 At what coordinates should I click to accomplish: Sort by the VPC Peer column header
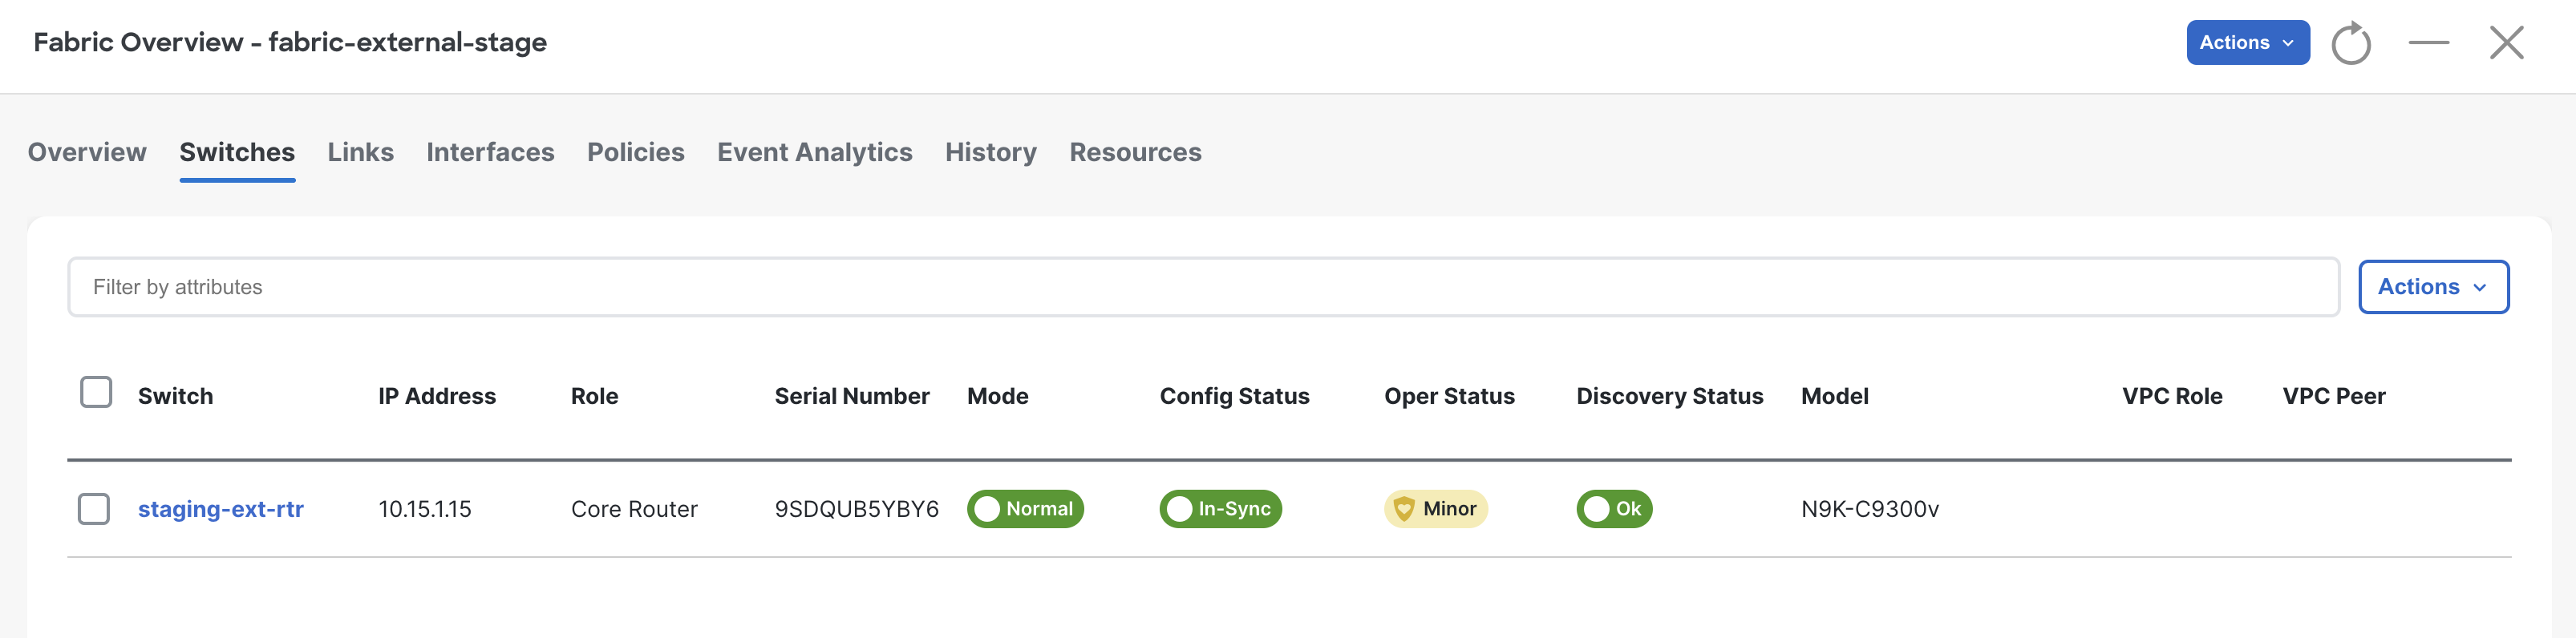(2333, 396)
